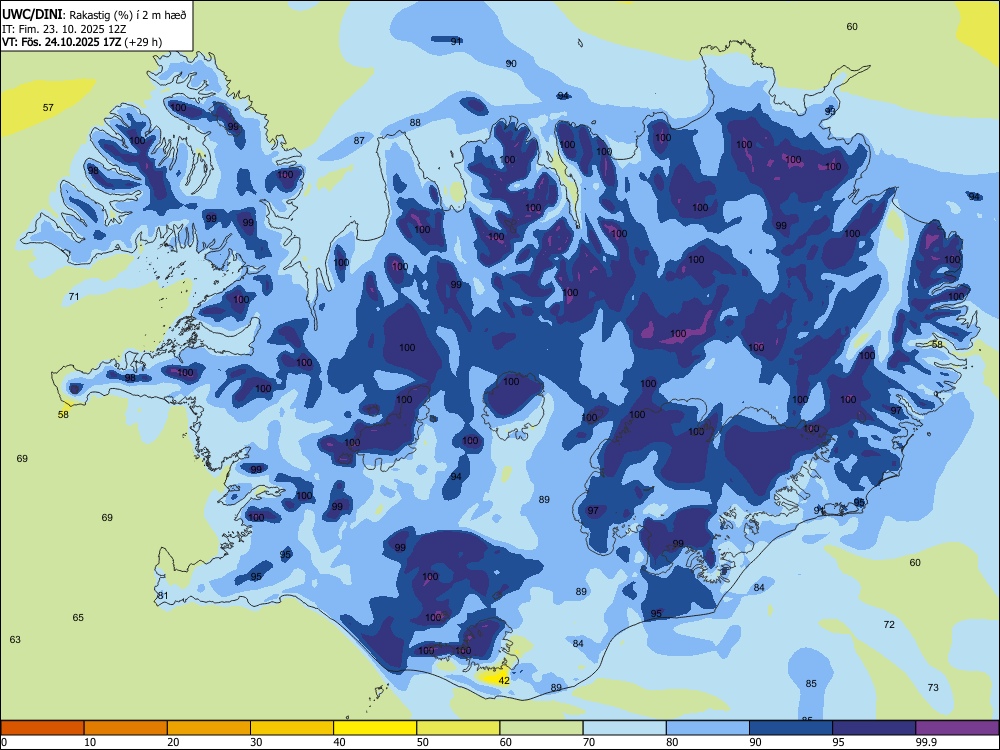Select the '90' value off the north coast

pyautogui.click(x=511, y=64)
